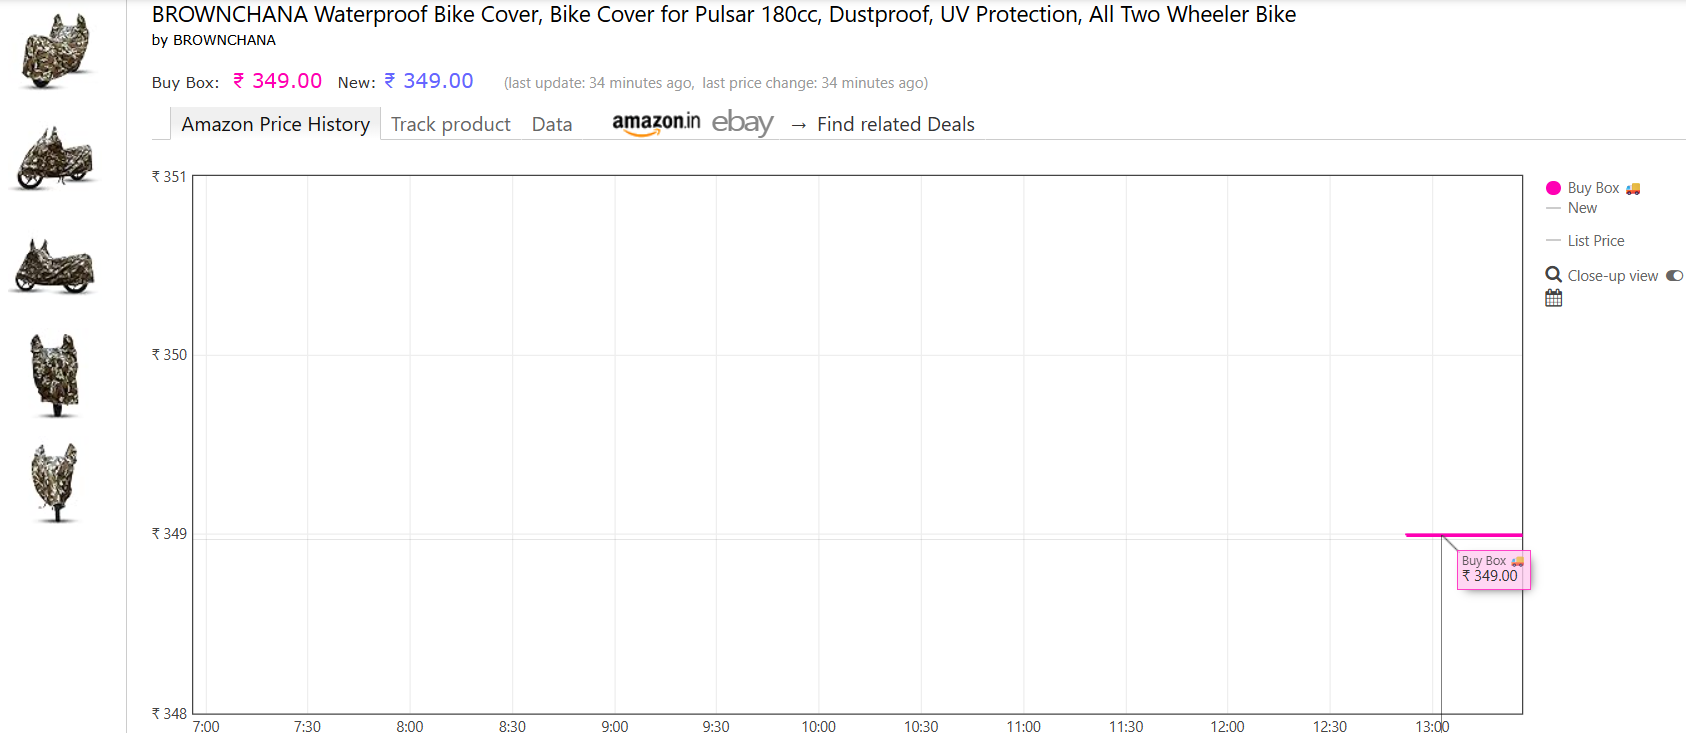
Task: Click the magnifier icon beside Close-up view
Action: 1553,274
